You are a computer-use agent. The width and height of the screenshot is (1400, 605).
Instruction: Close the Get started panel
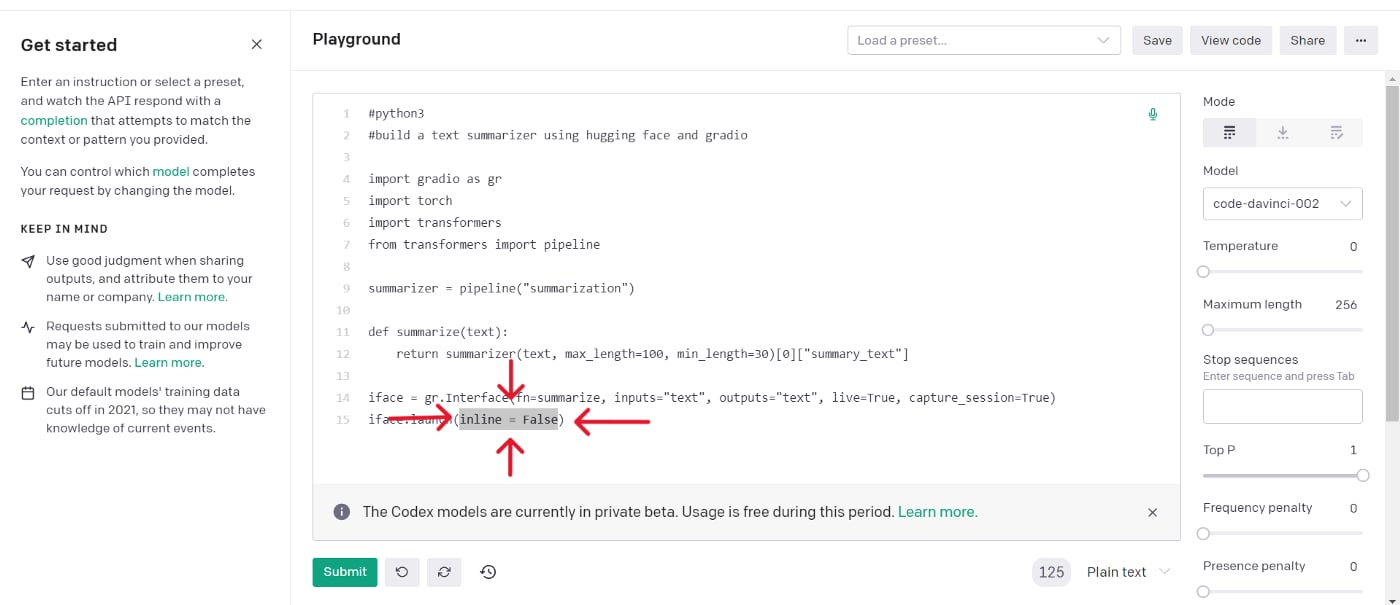click(x=257, y=45)
